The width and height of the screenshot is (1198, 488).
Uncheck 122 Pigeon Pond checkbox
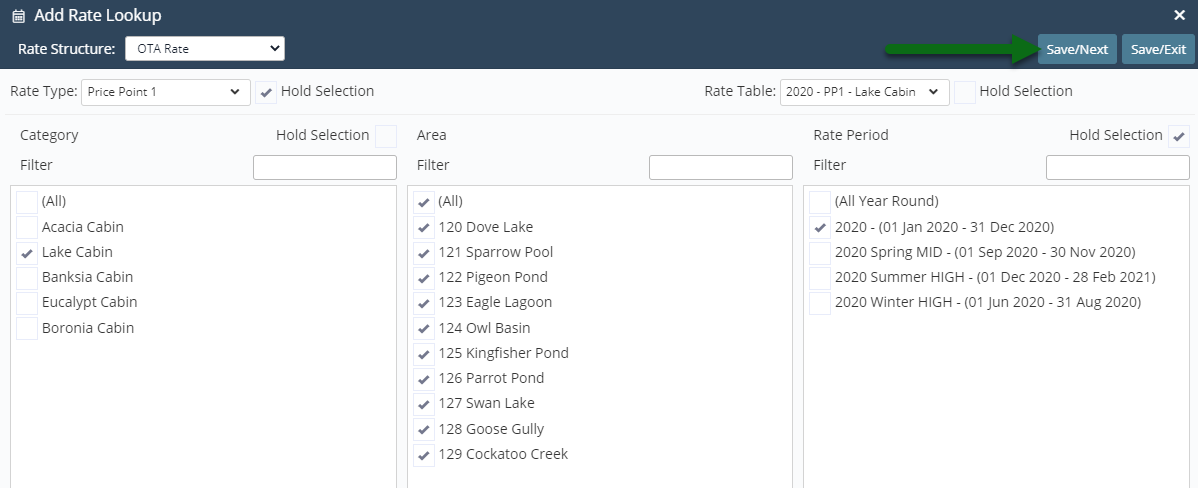(423, 278)
